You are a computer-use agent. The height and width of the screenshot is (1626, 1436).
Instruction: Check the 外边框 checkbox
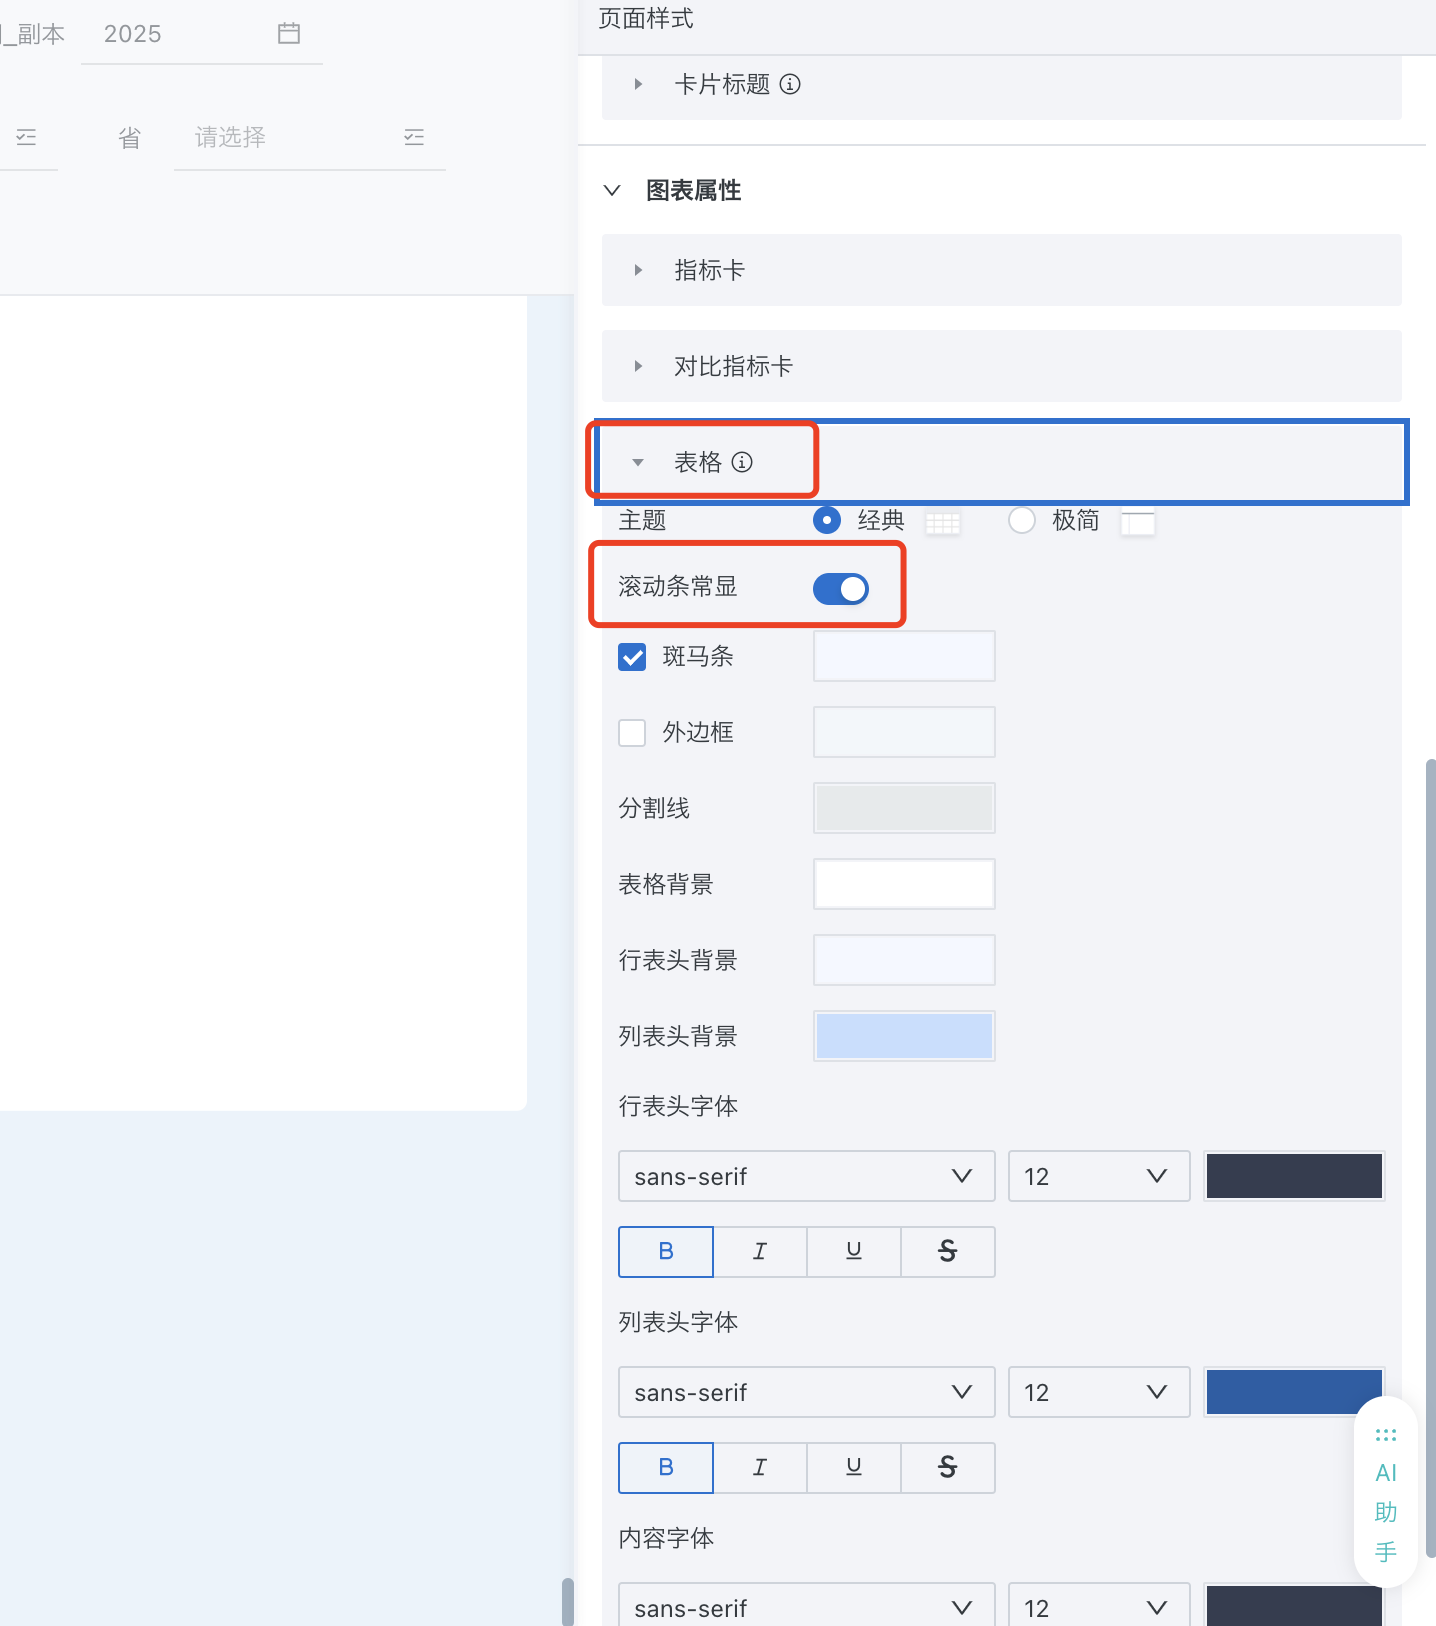click(x=632, y=733)
